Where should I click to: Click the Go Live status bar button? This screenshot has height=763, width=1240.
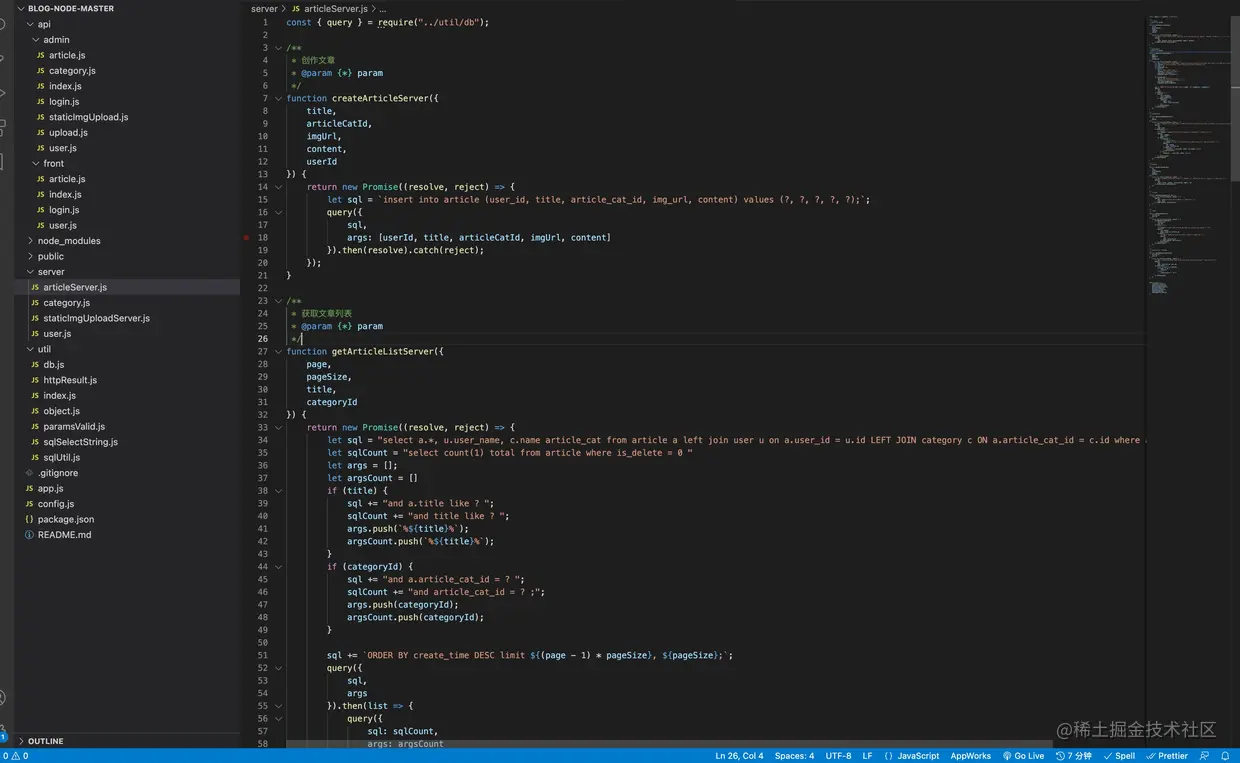tap(1023, 756)
